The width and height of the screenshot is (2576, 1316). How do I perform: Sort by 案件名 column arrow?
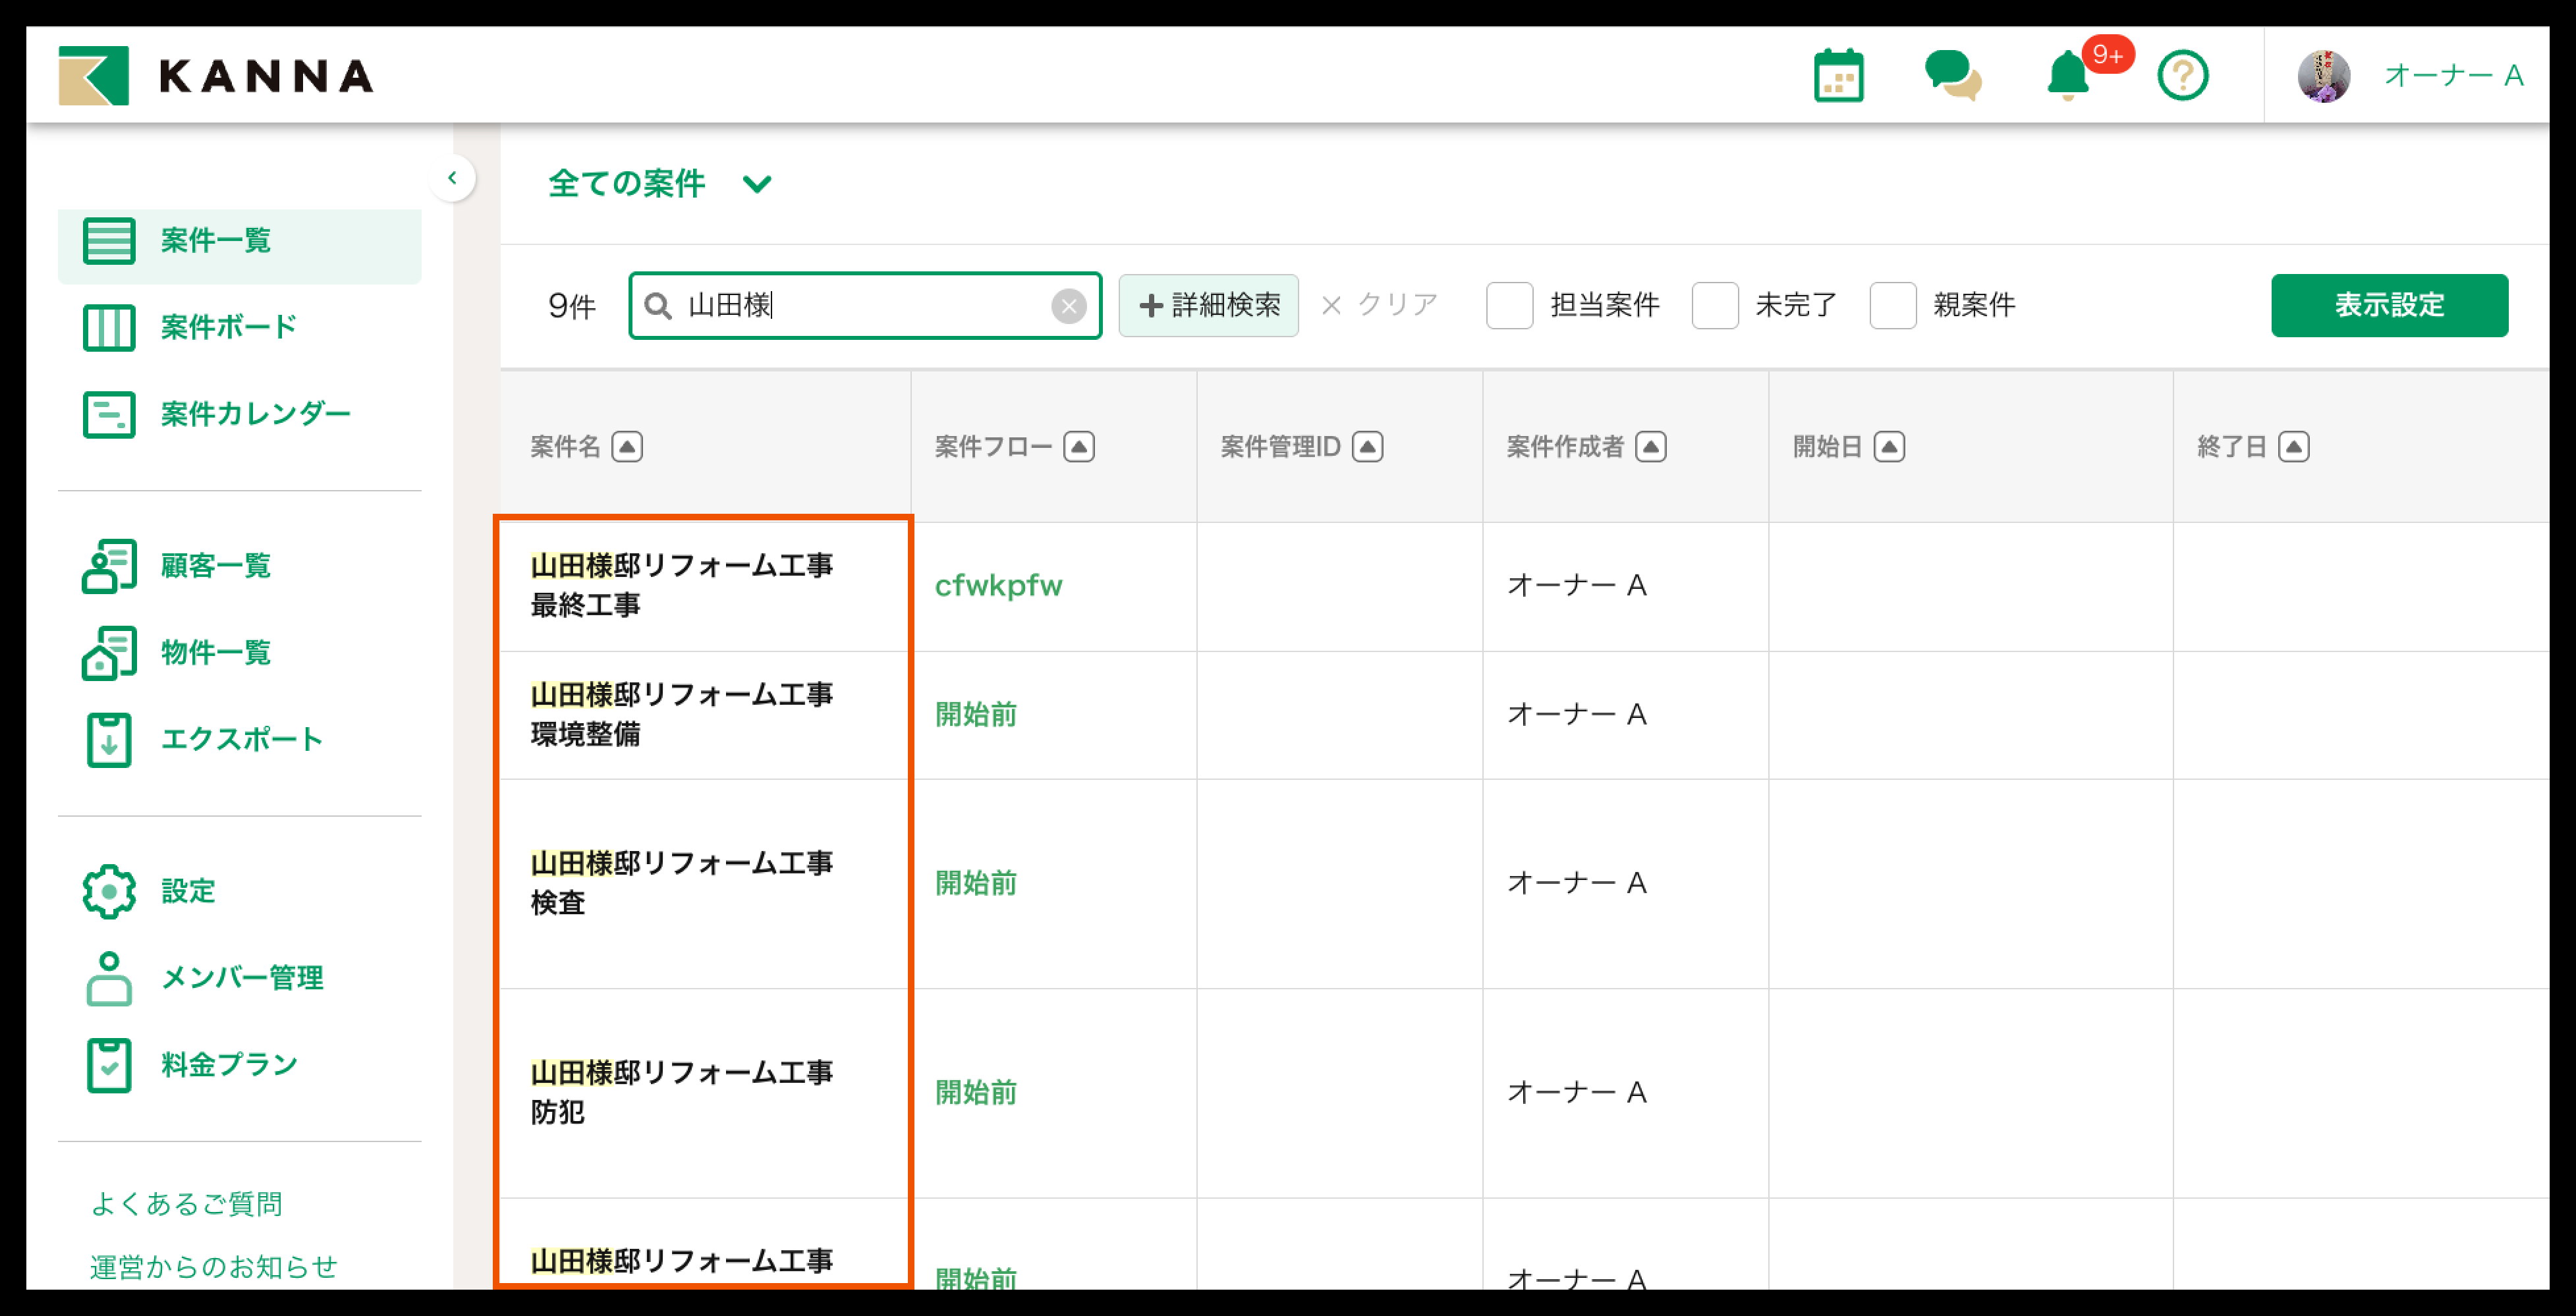627,447
